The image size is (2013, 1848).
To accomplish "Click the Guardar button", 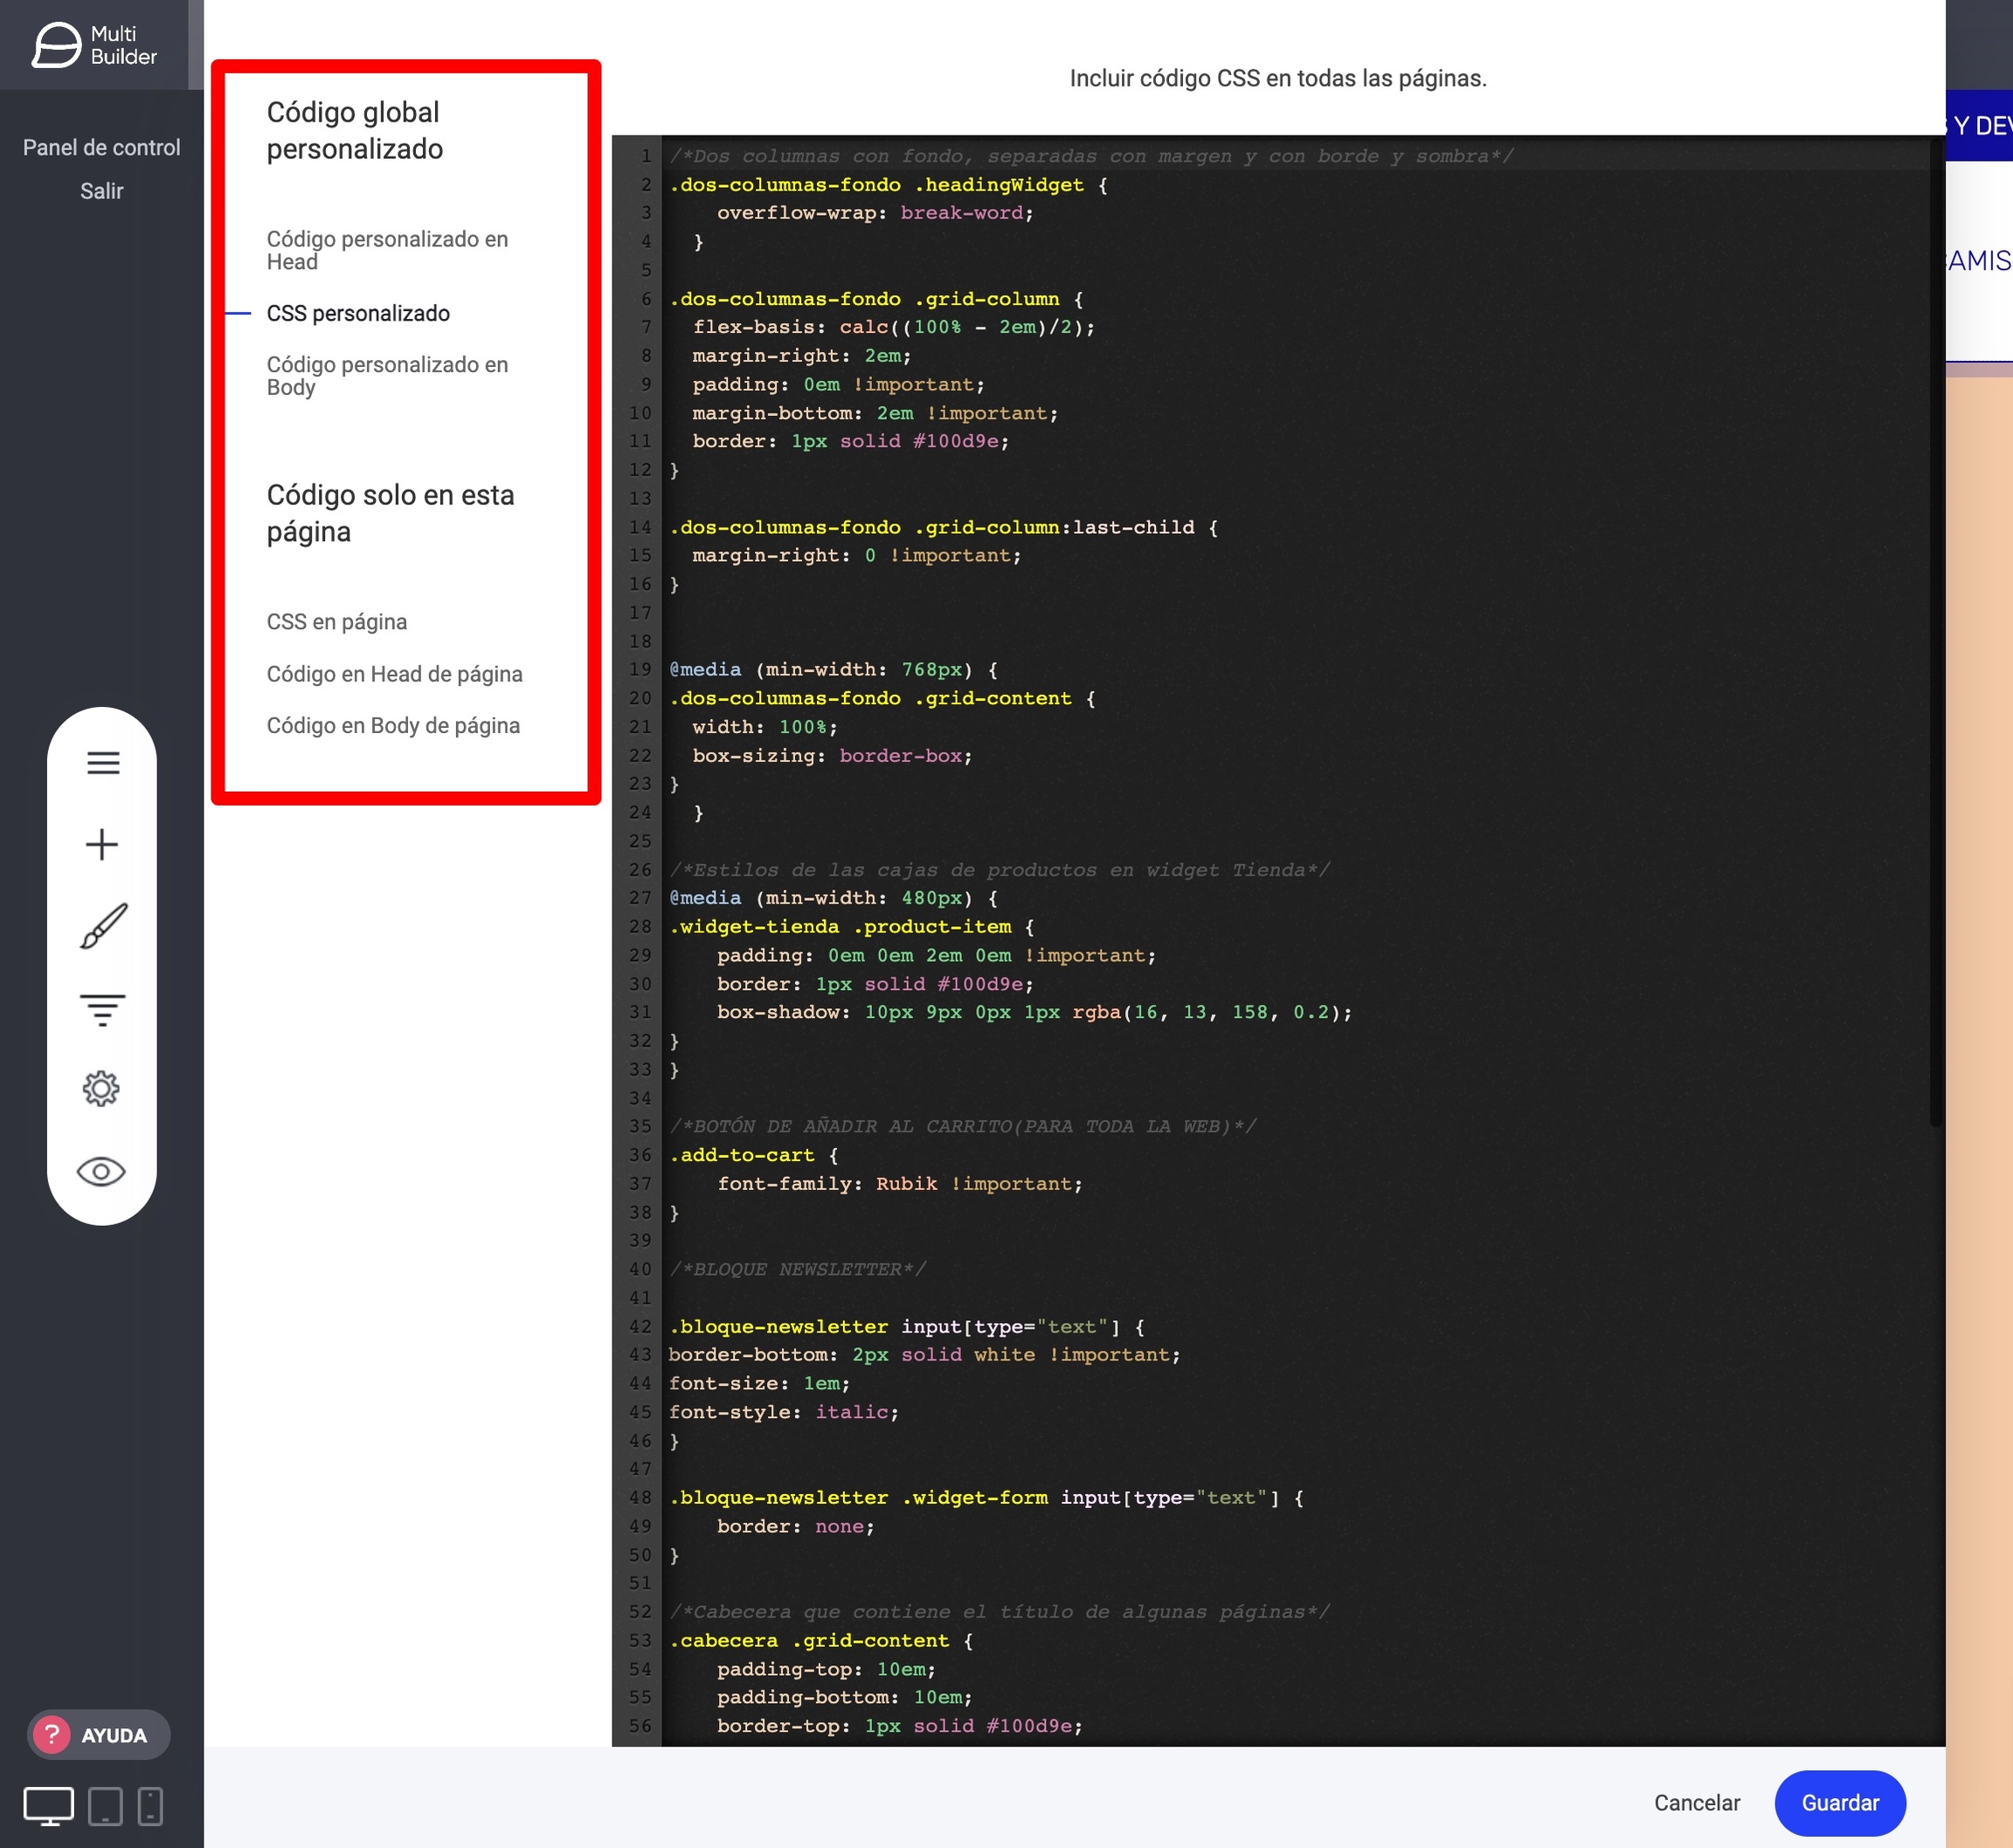I will (1839, 1803).
